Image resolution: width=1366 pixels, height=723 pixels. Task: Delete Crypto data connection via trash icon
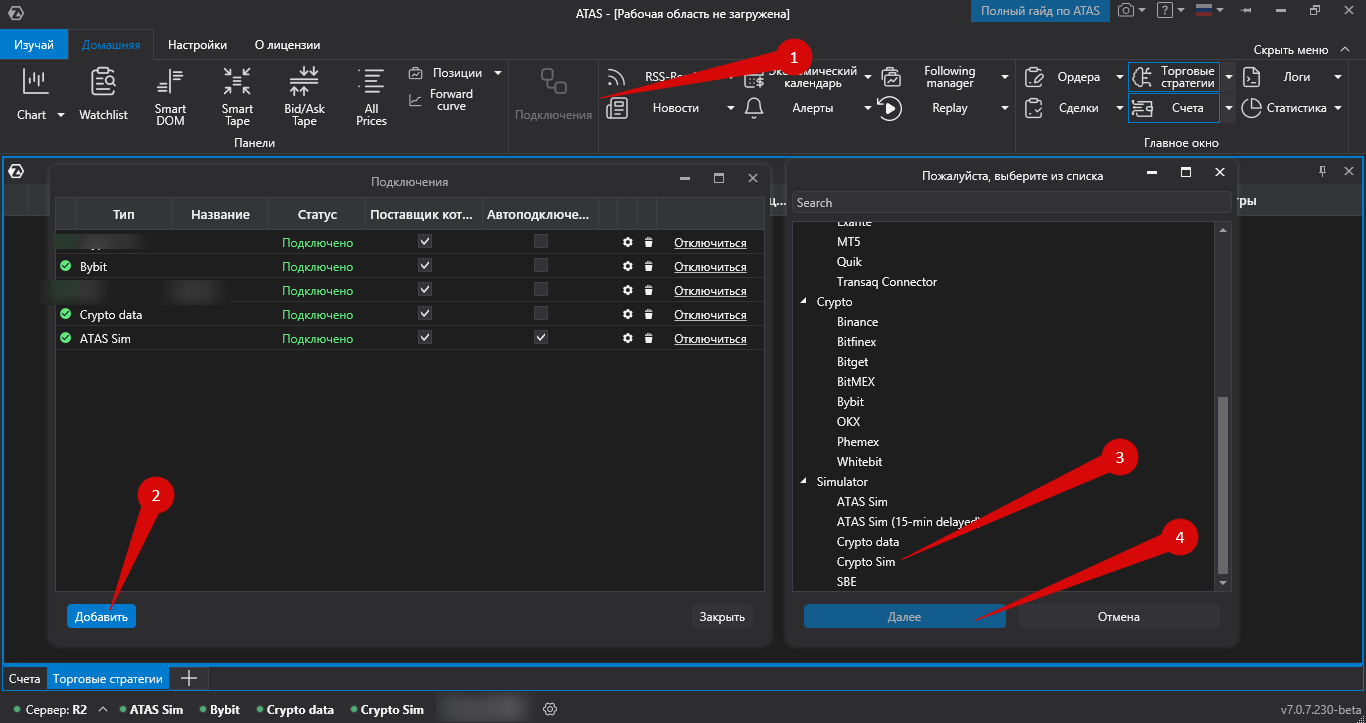(648, 315)
